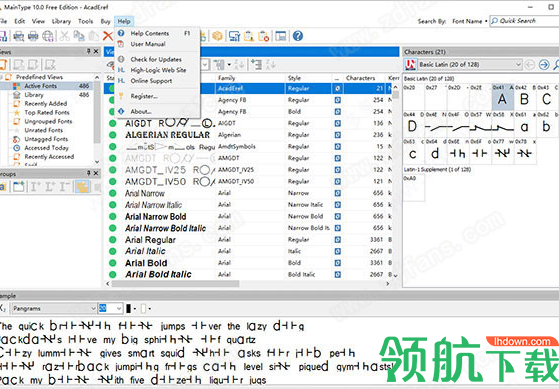Click the printer icon in toolbar
Screen dimensions: 559x389
coord(33,36)
